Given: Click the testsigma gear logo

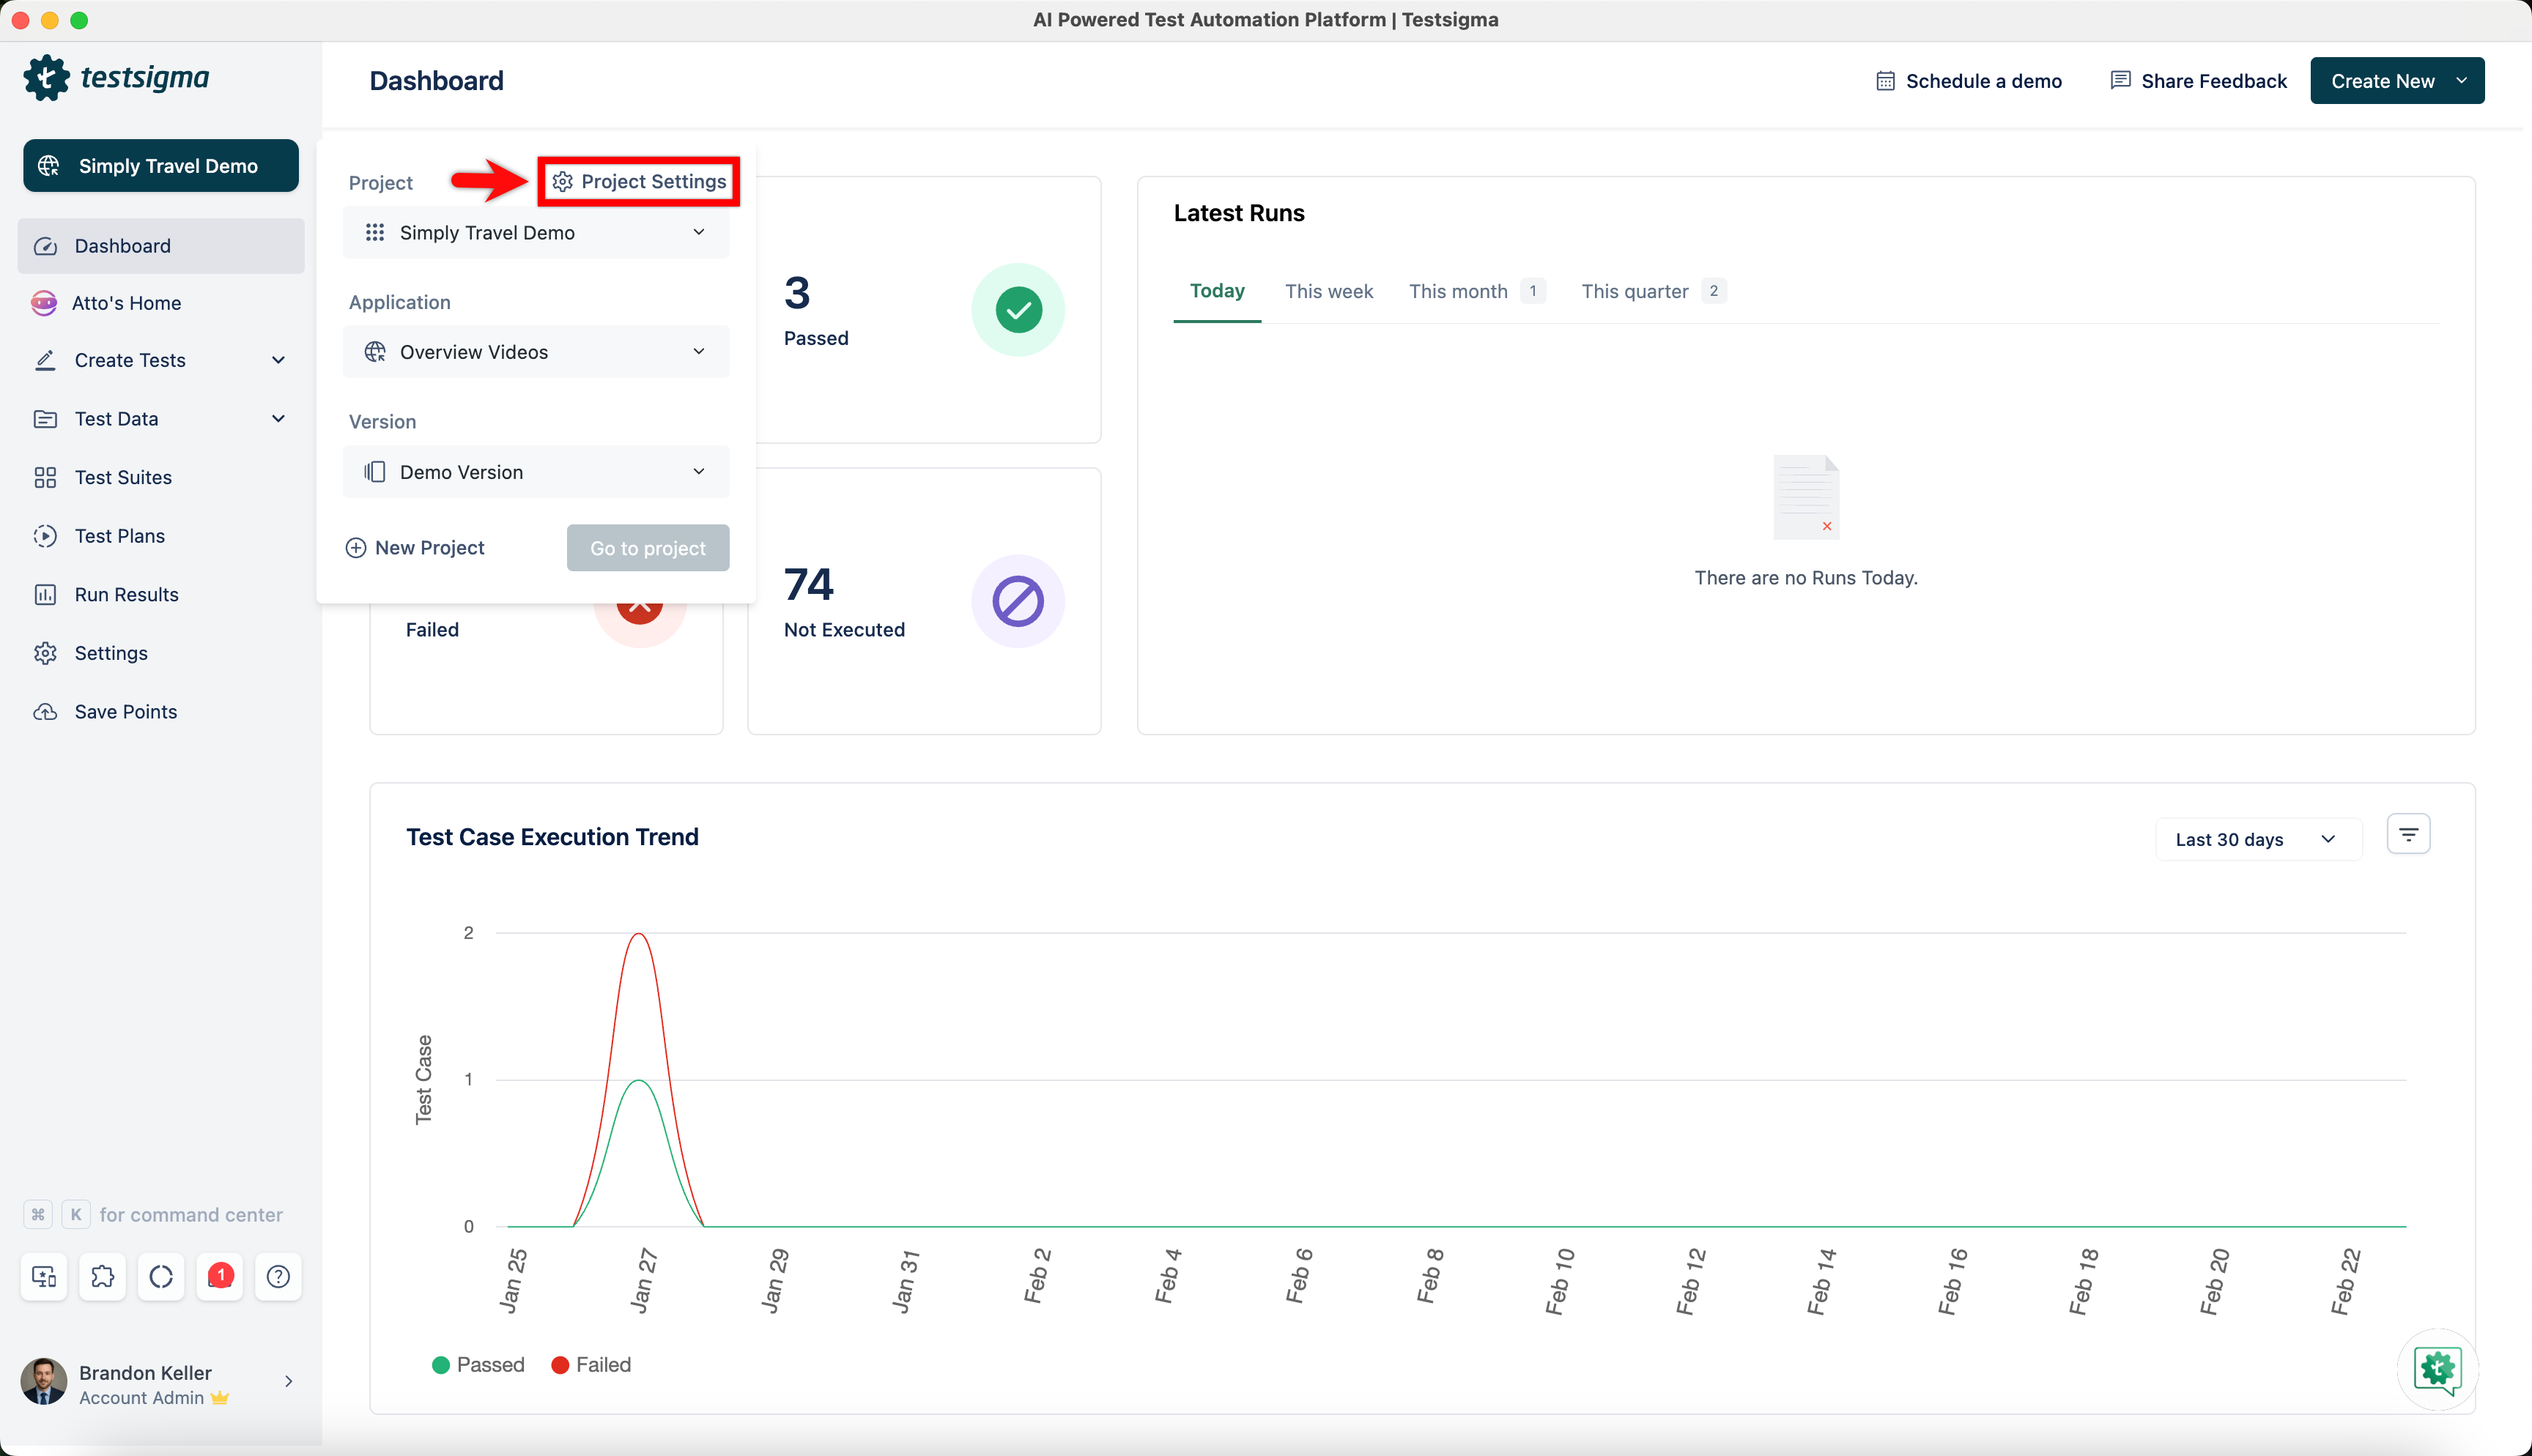Looking at the screenshot, I should click(x=46, y=78).
